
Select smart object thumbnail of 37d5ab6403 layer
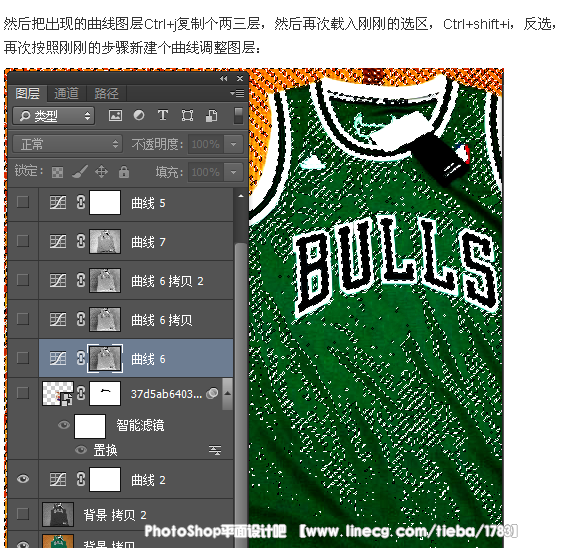pos(58,393)
